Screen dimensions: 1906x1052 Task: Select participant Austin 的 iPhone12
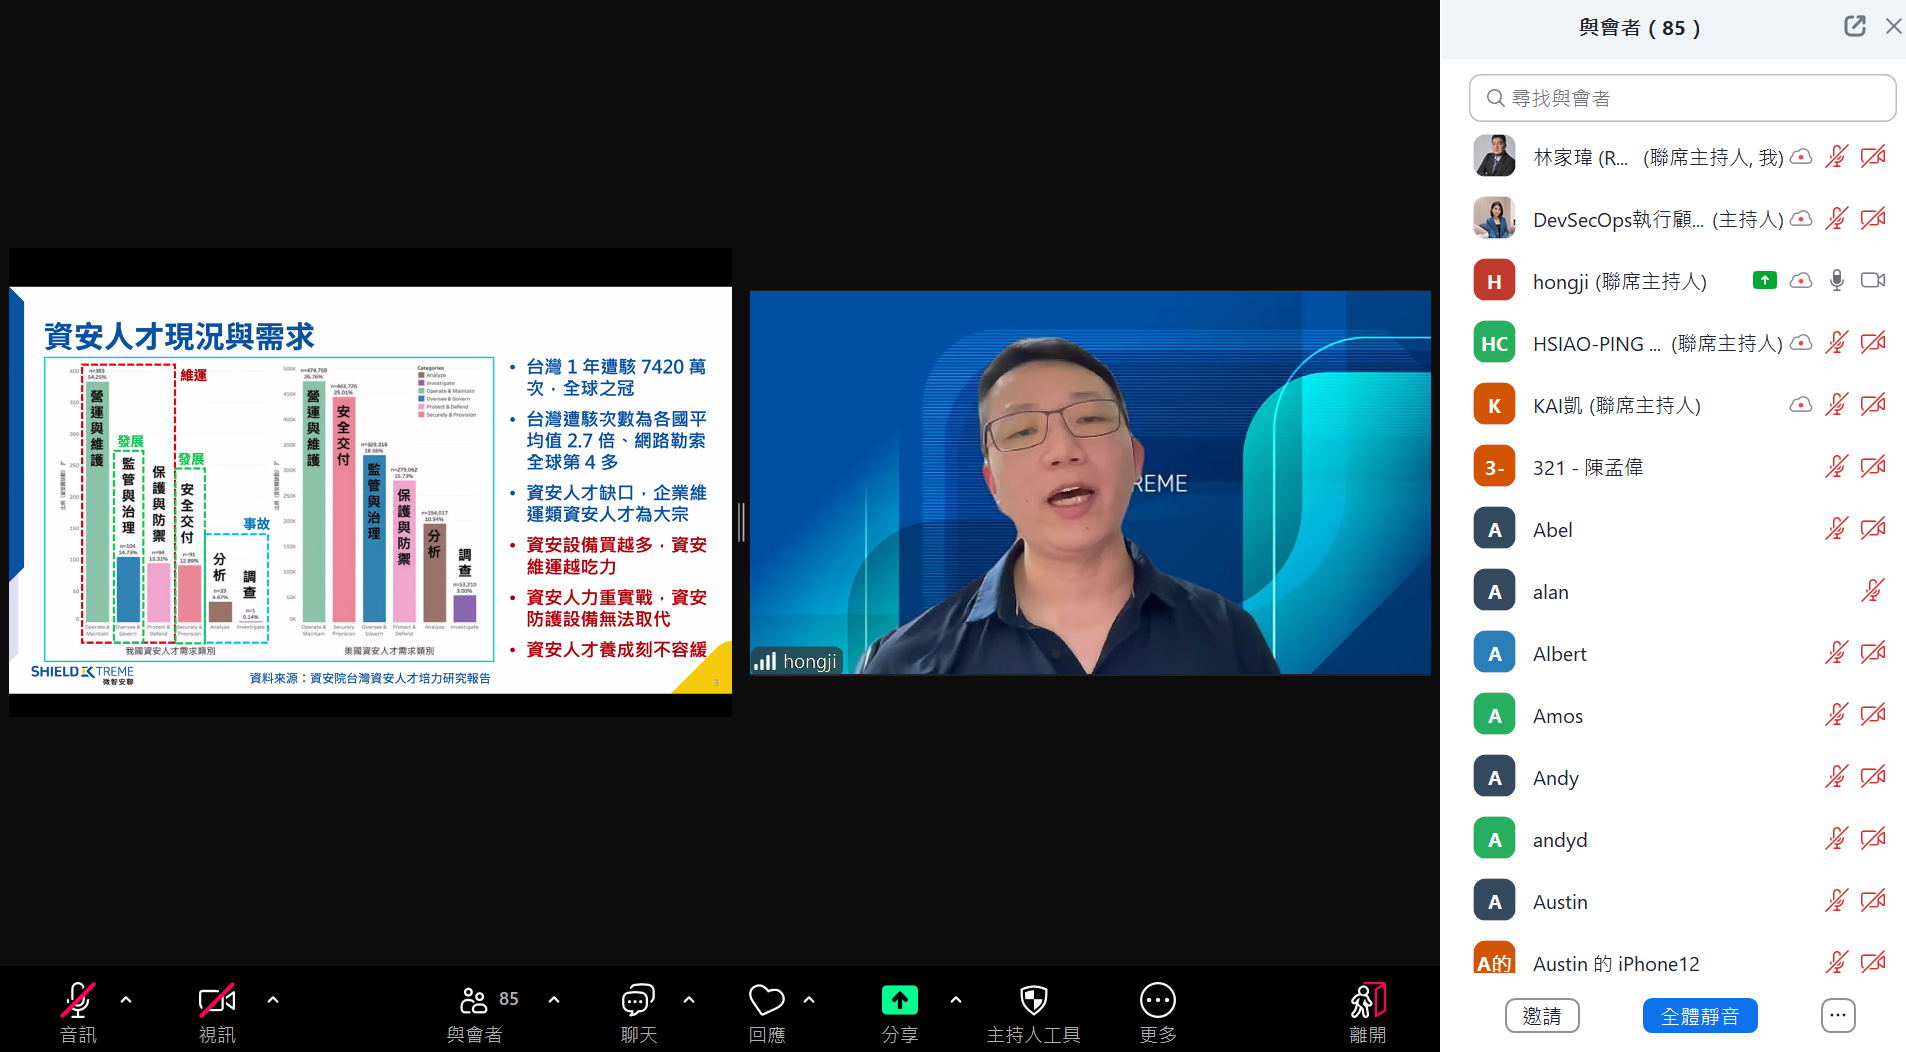point(1615,964)
